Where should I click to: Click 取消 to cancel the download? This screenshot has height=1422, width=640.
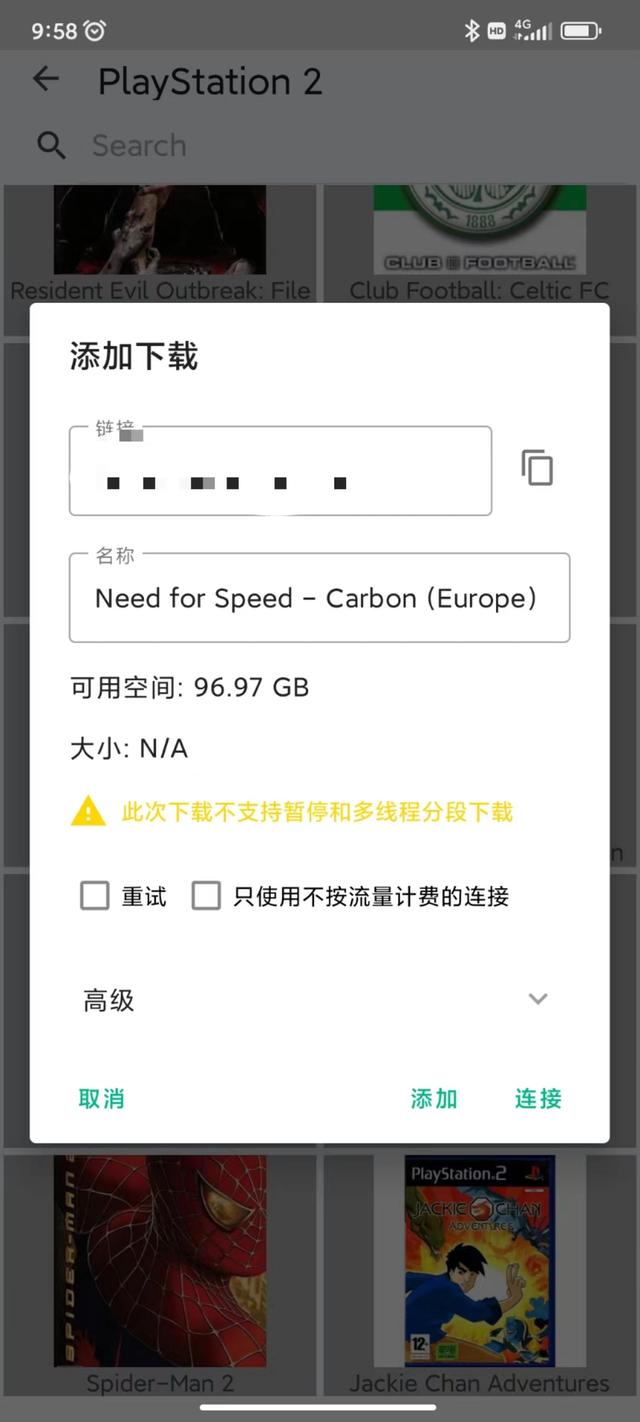pos(102,1098)
